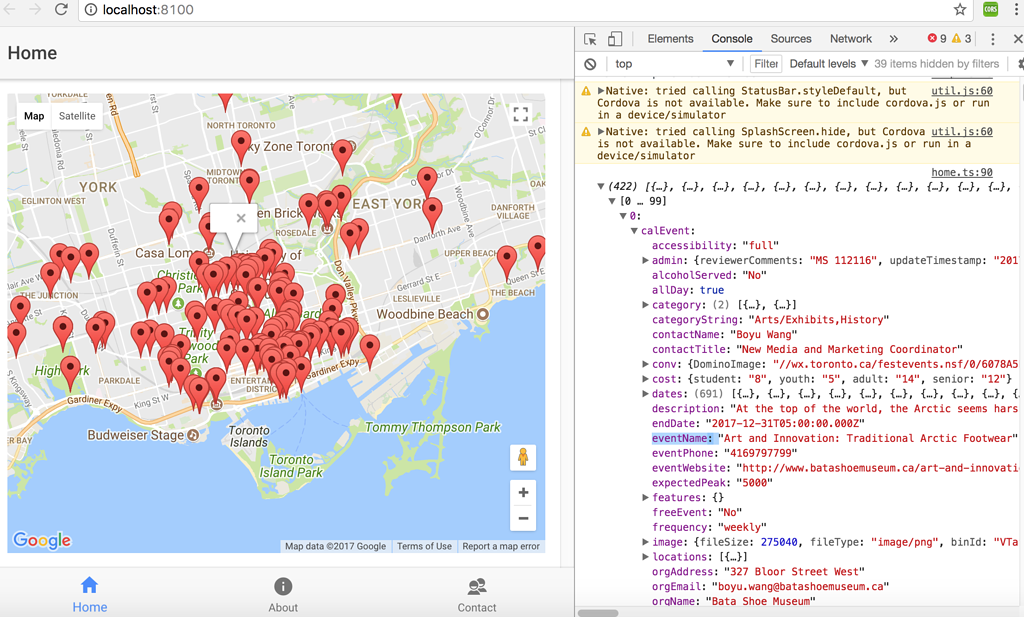Viewport: 1024px width, 617px height.
Task: Switch the map to Satellite view
Action: point(77,116)
